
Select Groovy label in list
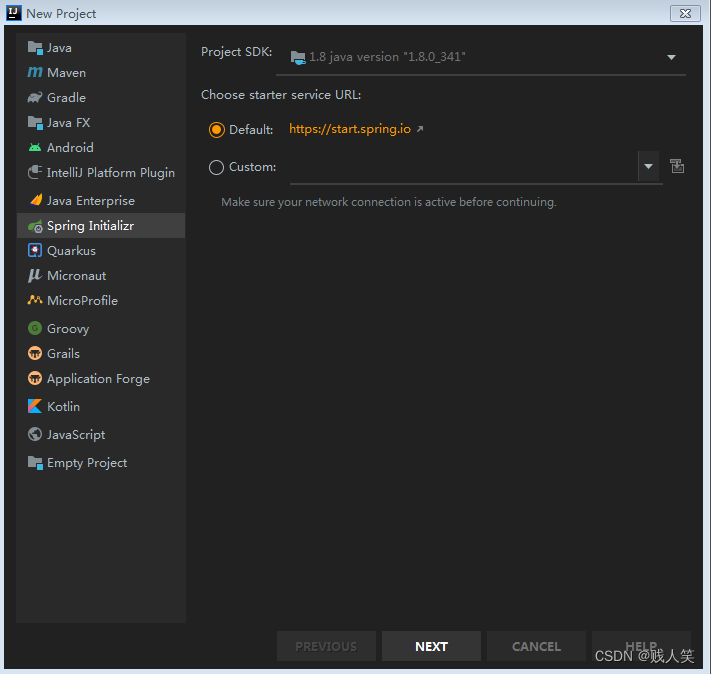[x=68, y=328]
